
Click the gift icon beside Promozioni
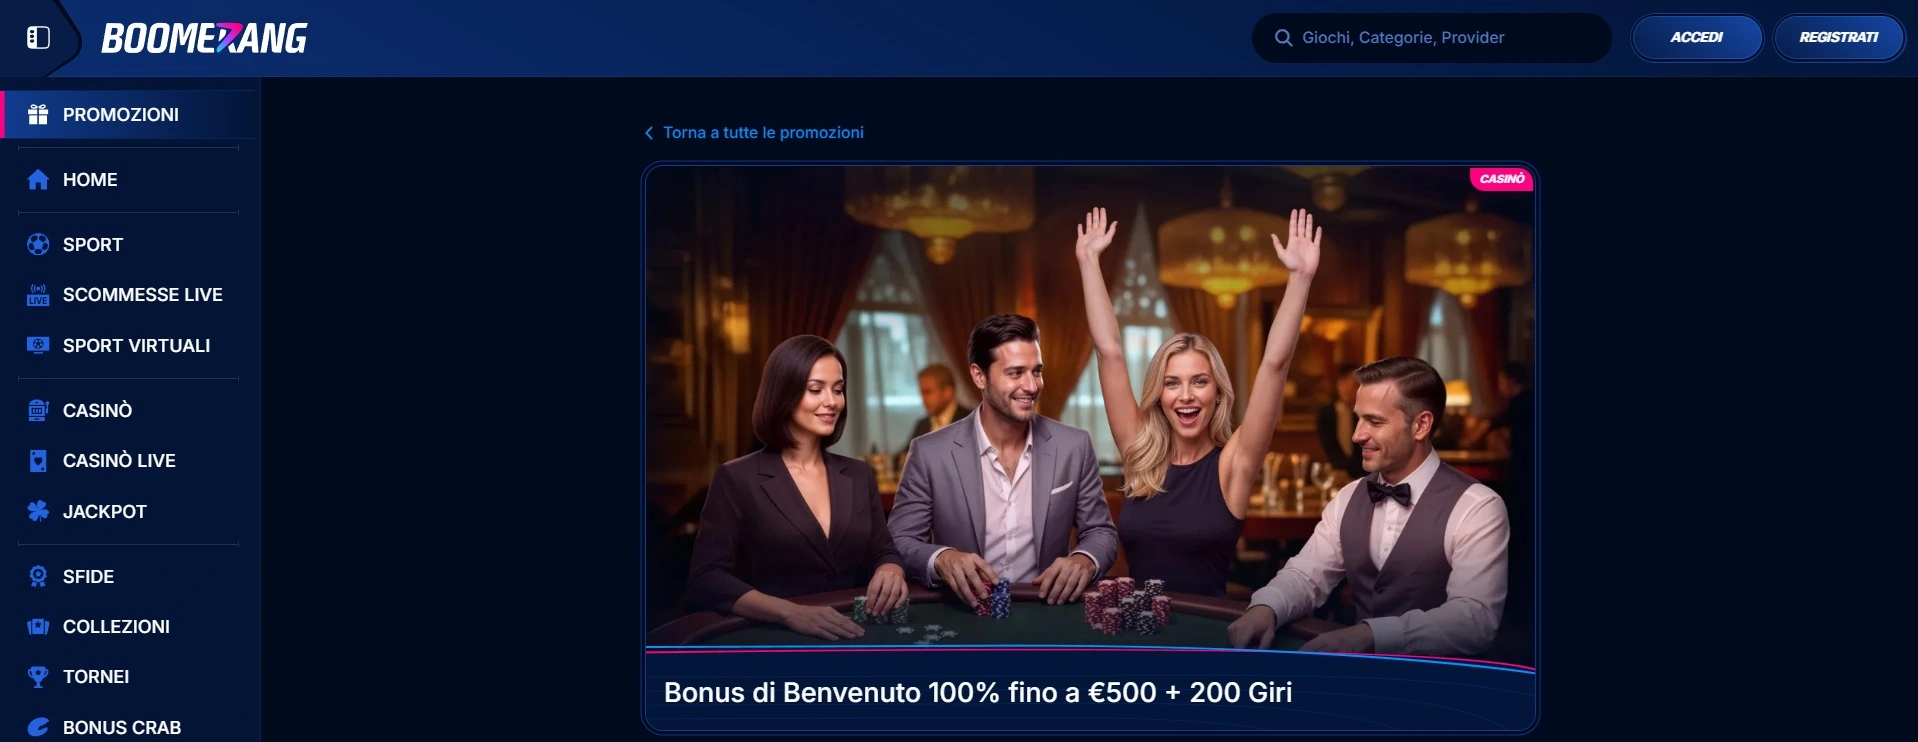point(38,114)
